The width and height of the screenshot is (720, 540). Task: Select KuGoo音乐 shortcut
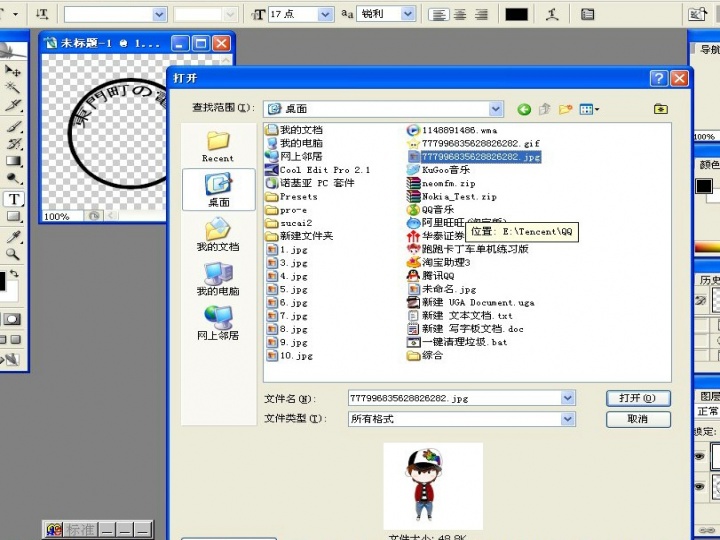[x=439, y=170]
